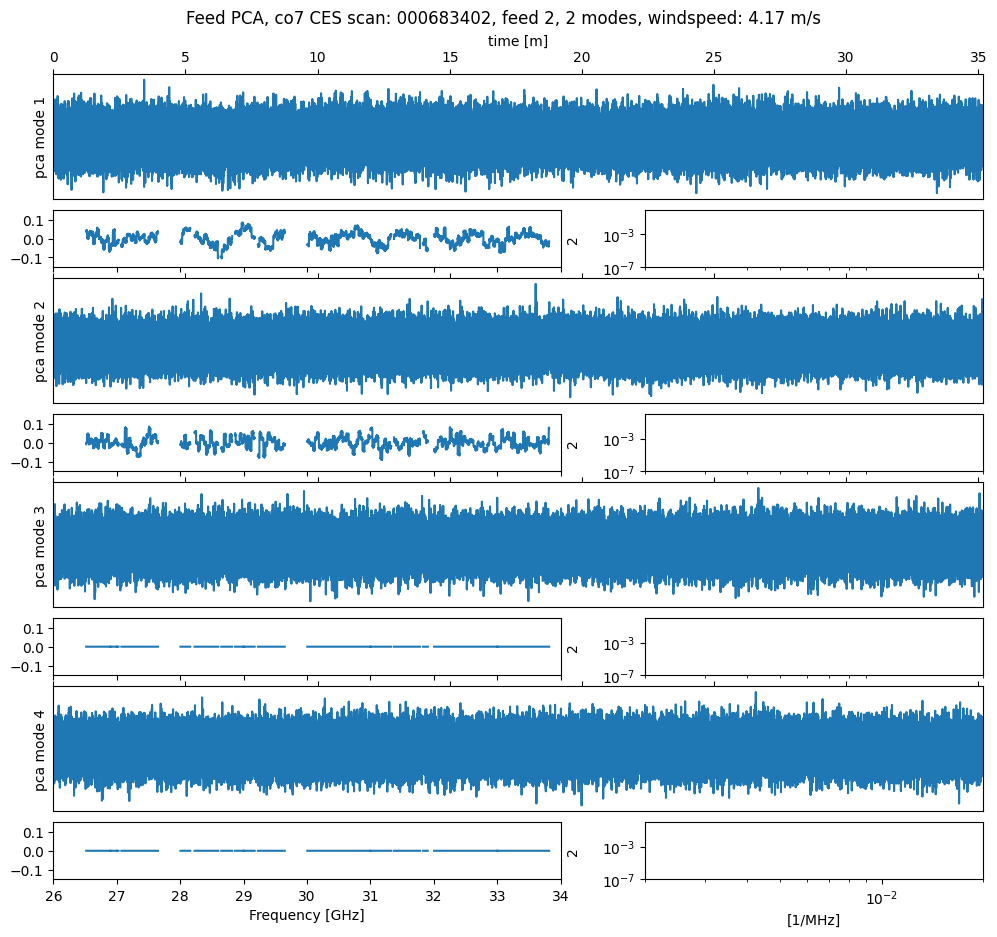Click the 35 tick on the time axis
997x937 pixels.
click(x=978, y=59)
